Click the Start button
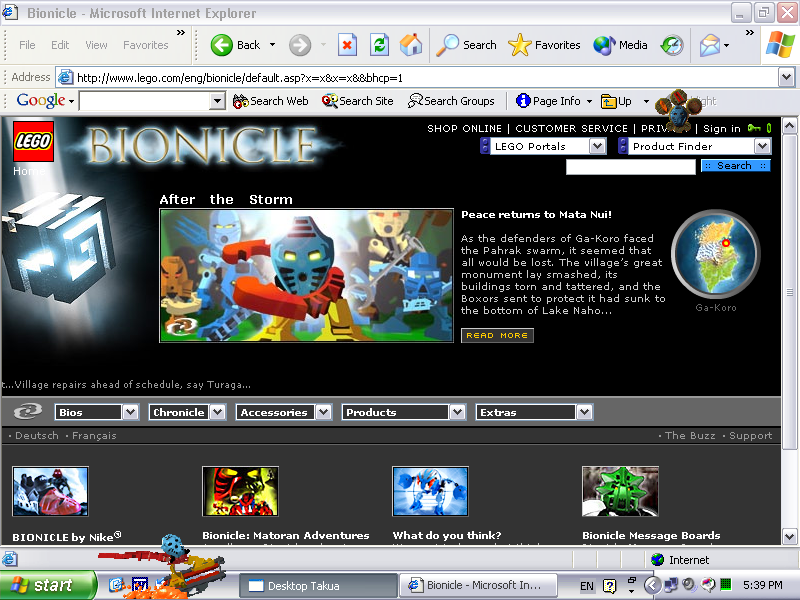This screenshot has width=800, height=600. pyautogui.click(x=47, y=585)
